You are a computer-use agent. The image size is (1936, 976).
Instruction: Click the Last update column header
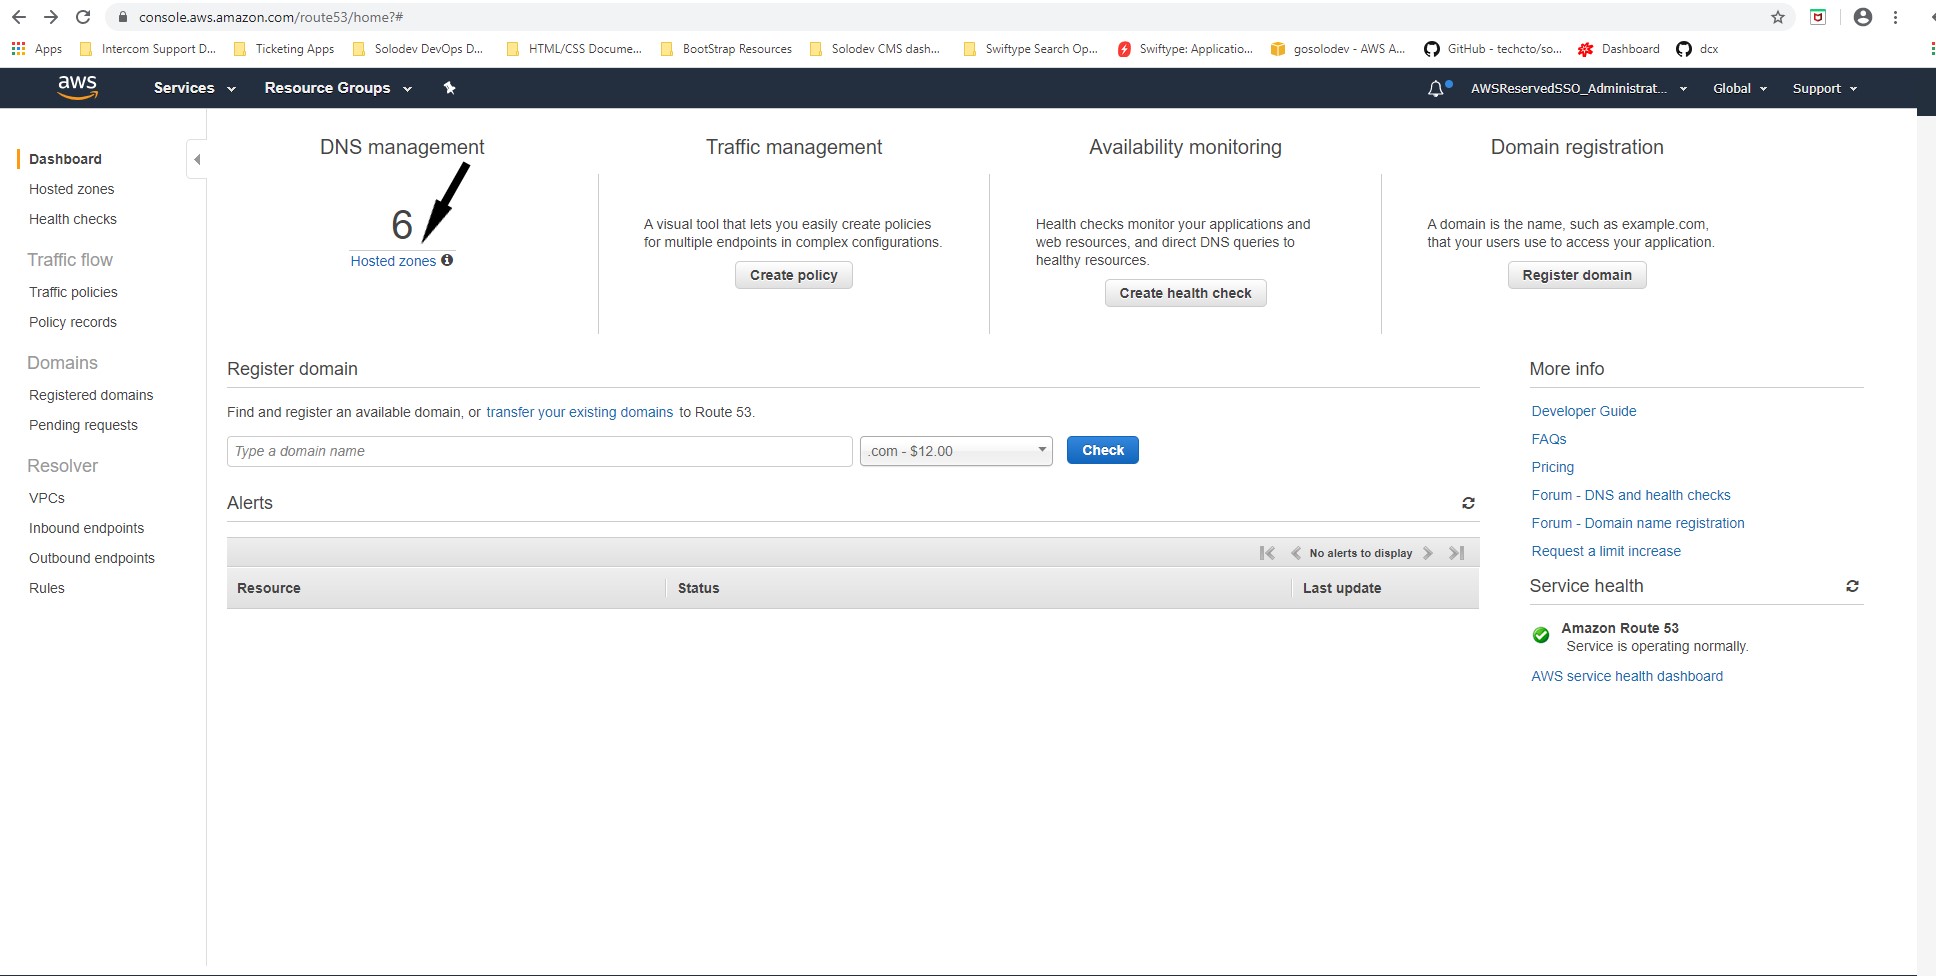1385,588
